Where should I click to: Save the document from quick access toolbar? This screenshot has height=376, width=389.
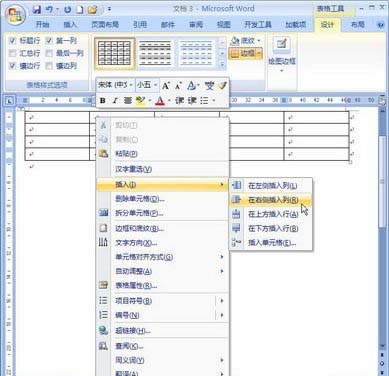(37, 9)
